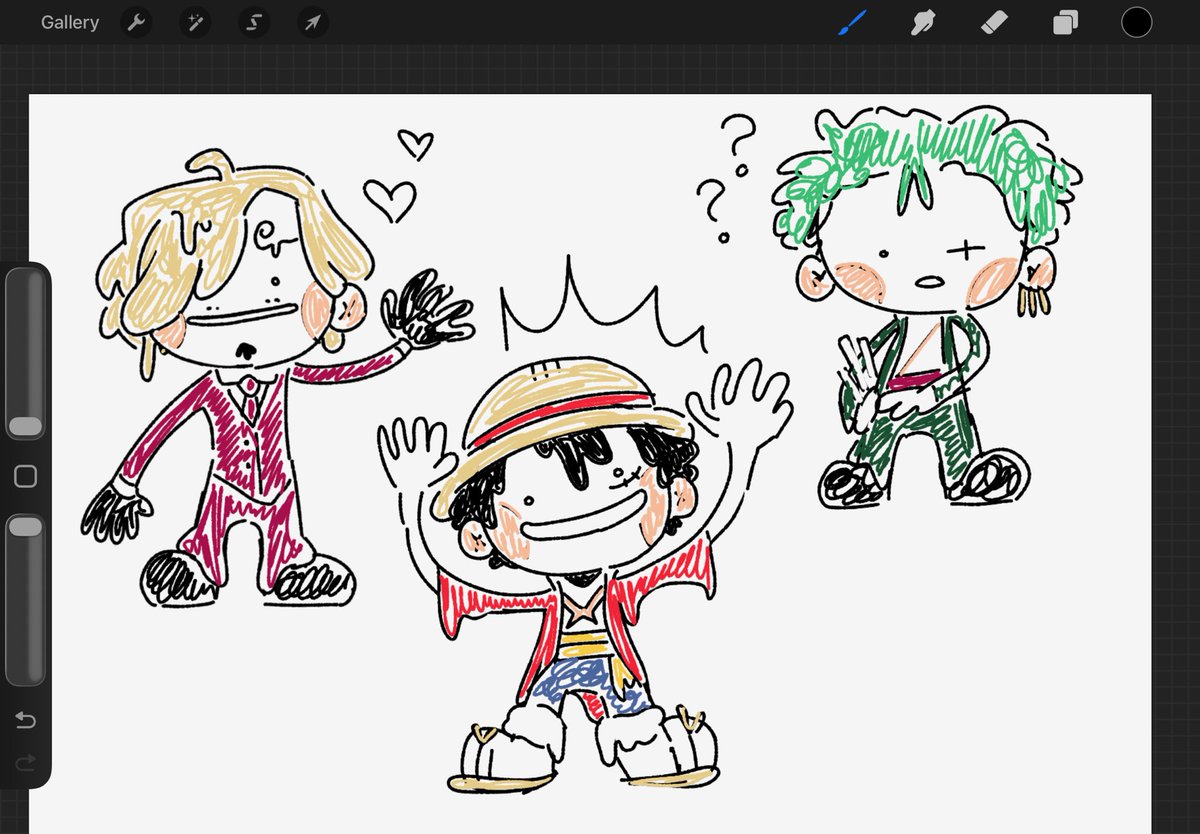This screenshot has height=834, width=1200.
Task: Open the Actions wrench menu
Action: [136, 22]
